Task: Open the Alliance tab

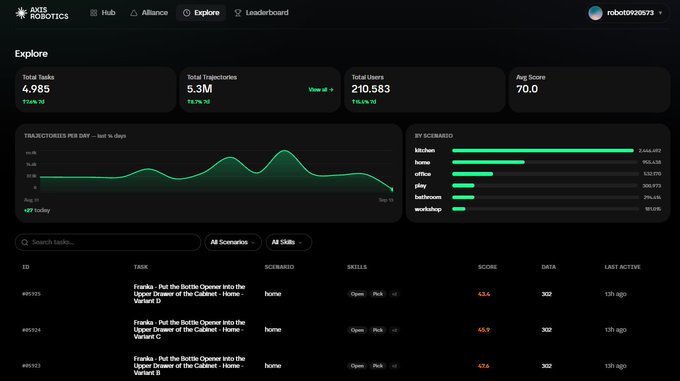Action: tap(149, 13)
